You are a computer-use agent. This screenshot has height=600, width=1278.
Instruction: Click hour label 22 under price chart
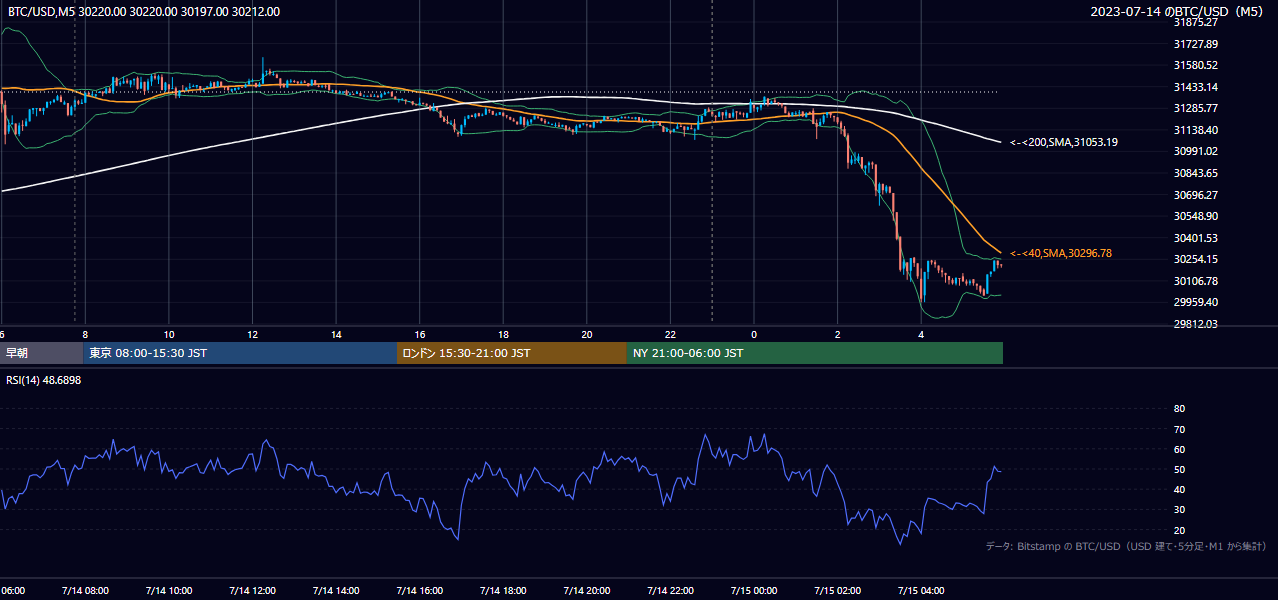coord(670,334)
